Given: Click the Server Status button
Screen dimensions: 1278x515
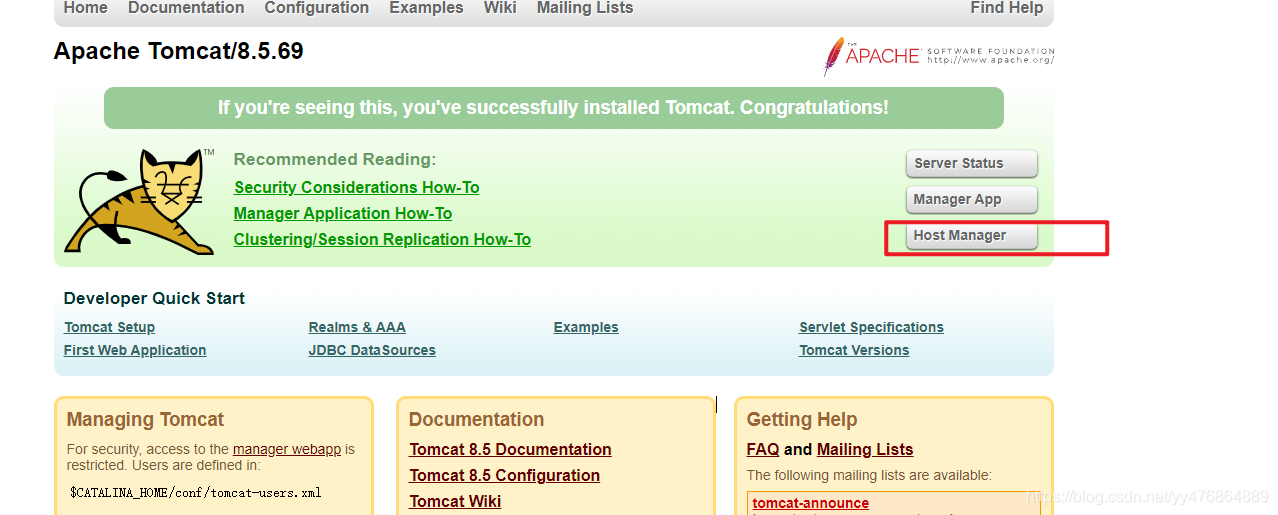Looking at the screenshot, I should [971, 163].
